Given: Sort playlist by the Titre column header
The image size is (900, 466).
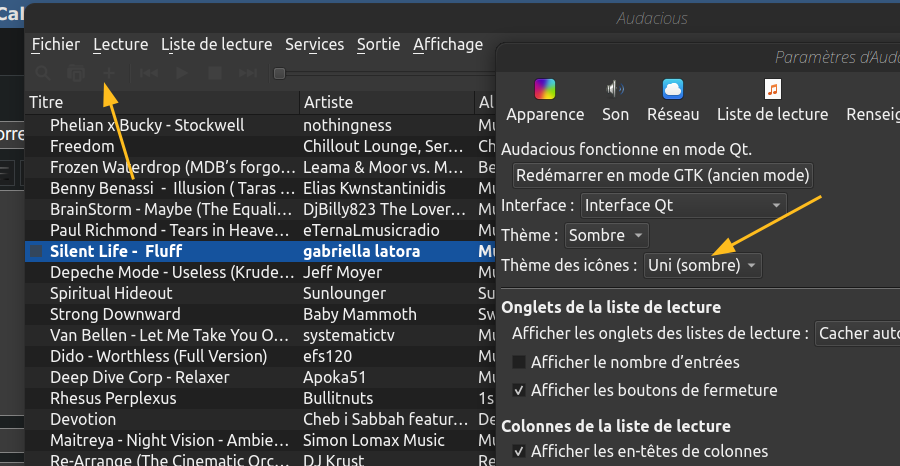Looking at the screenshot, I should (x=162, y=102).
